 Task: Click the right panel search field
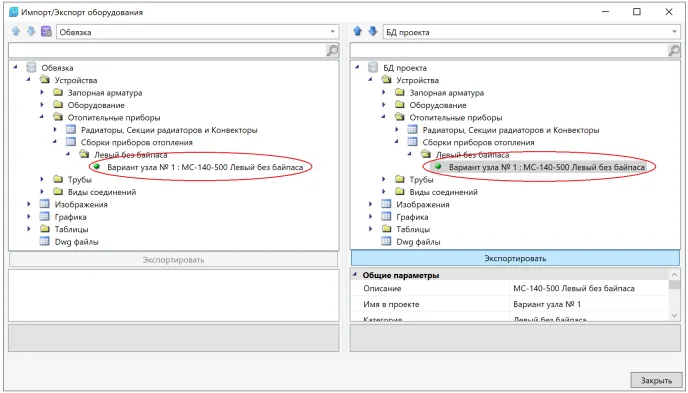(x=509, y=50)
